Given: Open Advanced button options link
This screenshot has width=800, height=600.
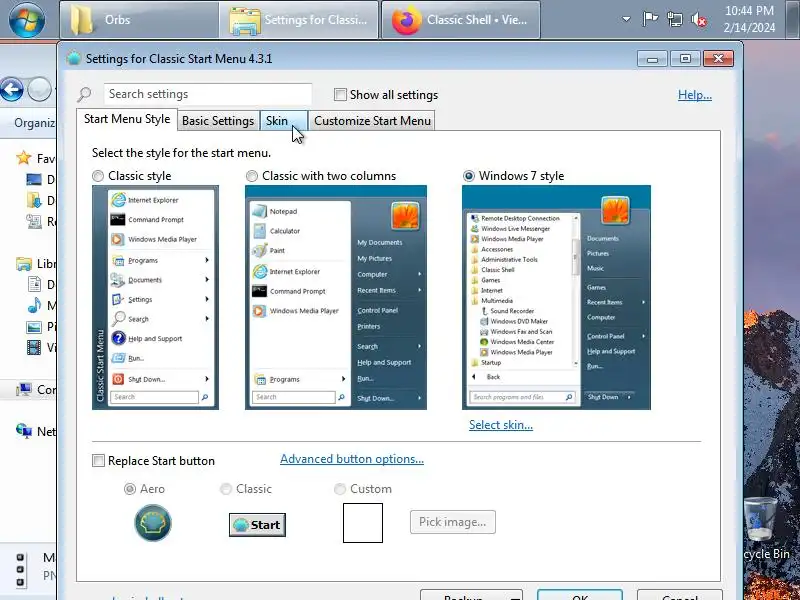Looking at the screenshot, I should (x=352, y=459).
